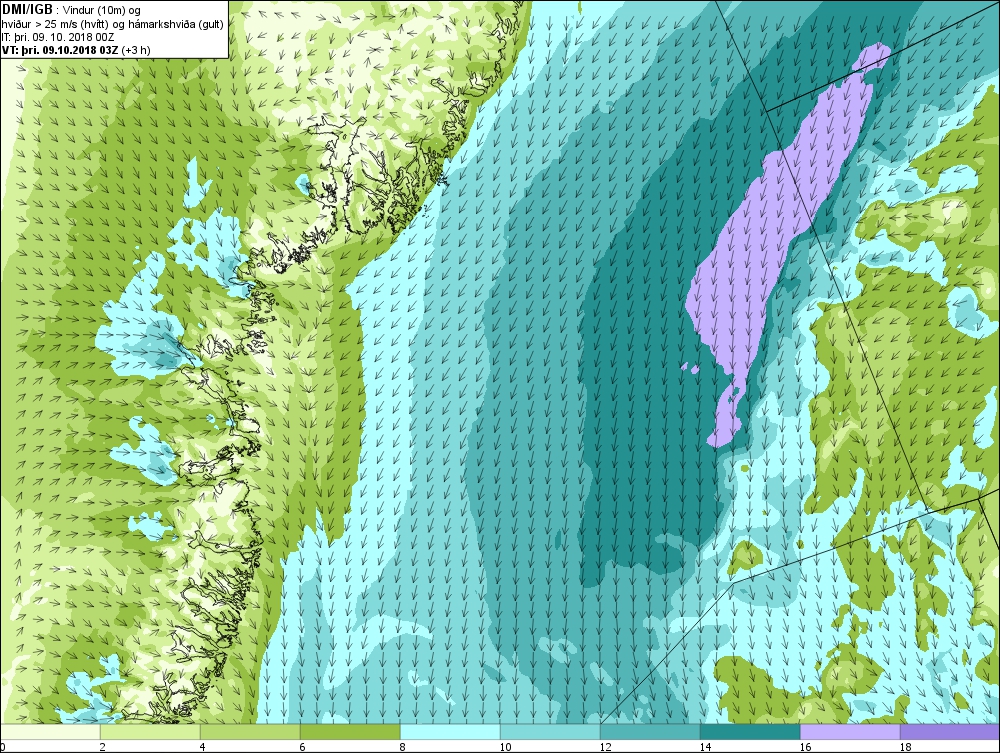Click the legend scale label '18'

(x=905, y=747)
